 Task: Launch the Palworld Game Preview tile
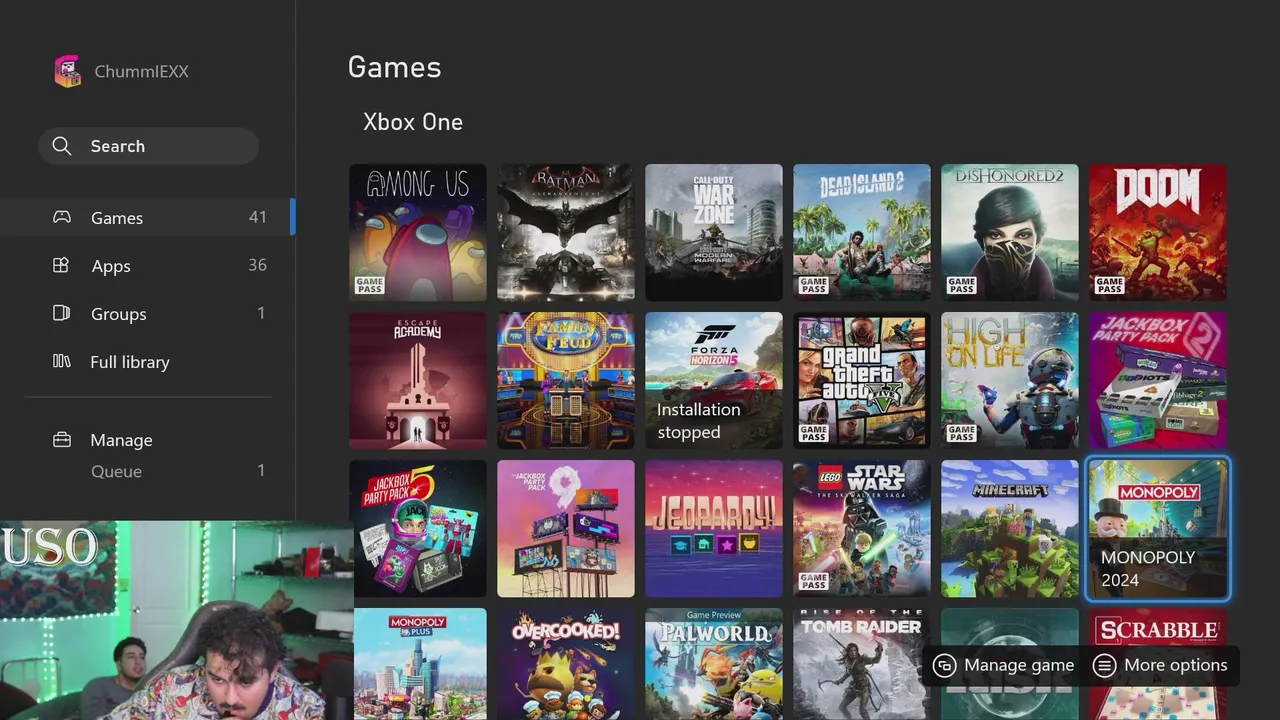pos(714,664)
